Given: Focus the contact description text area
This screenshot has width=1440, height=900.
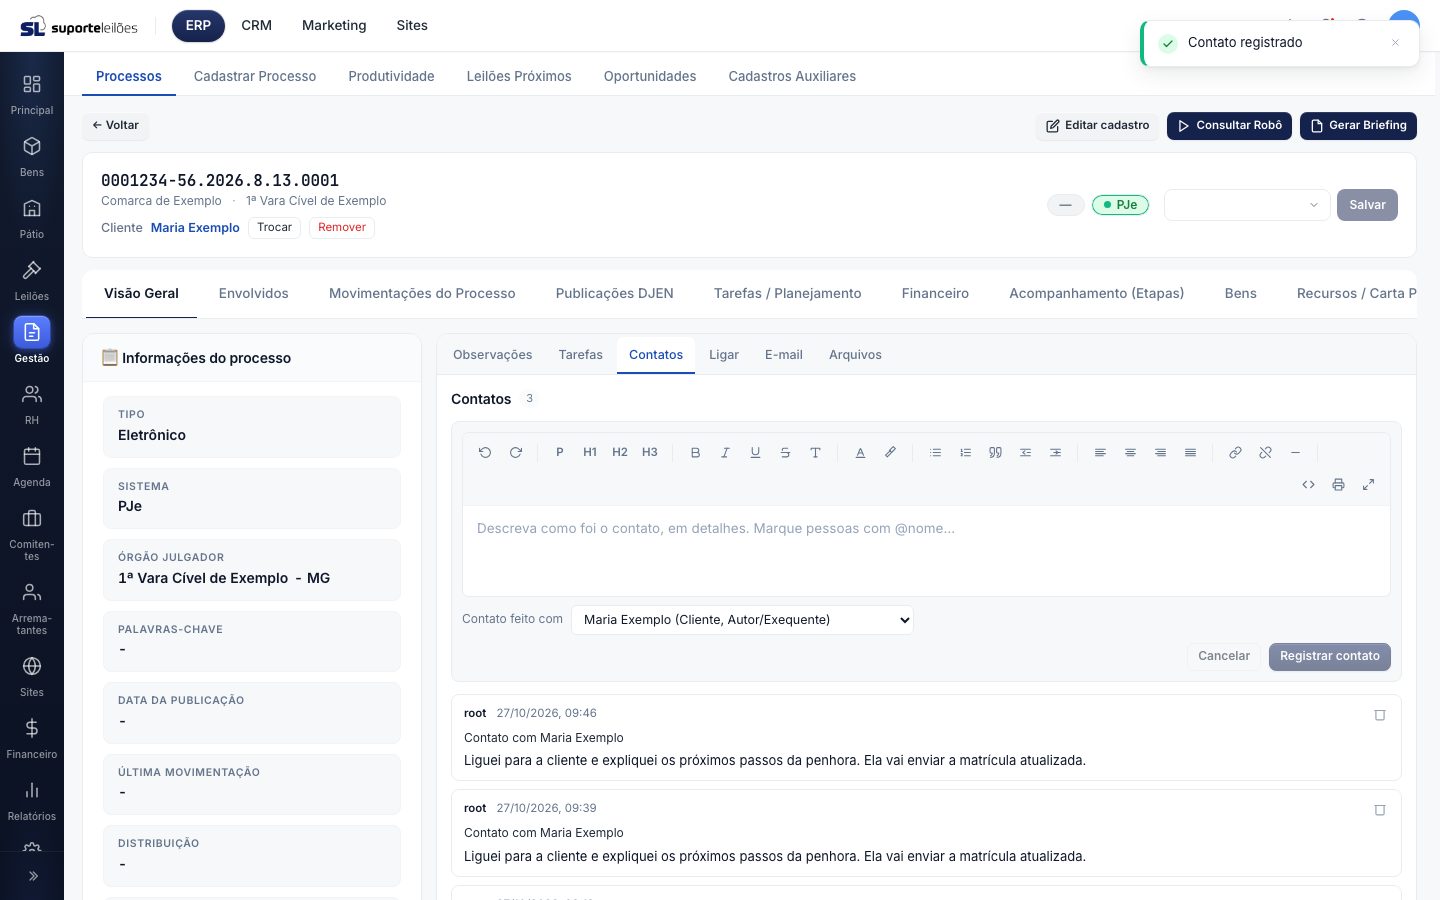Looking at the screenshot, I should point(926,550).
